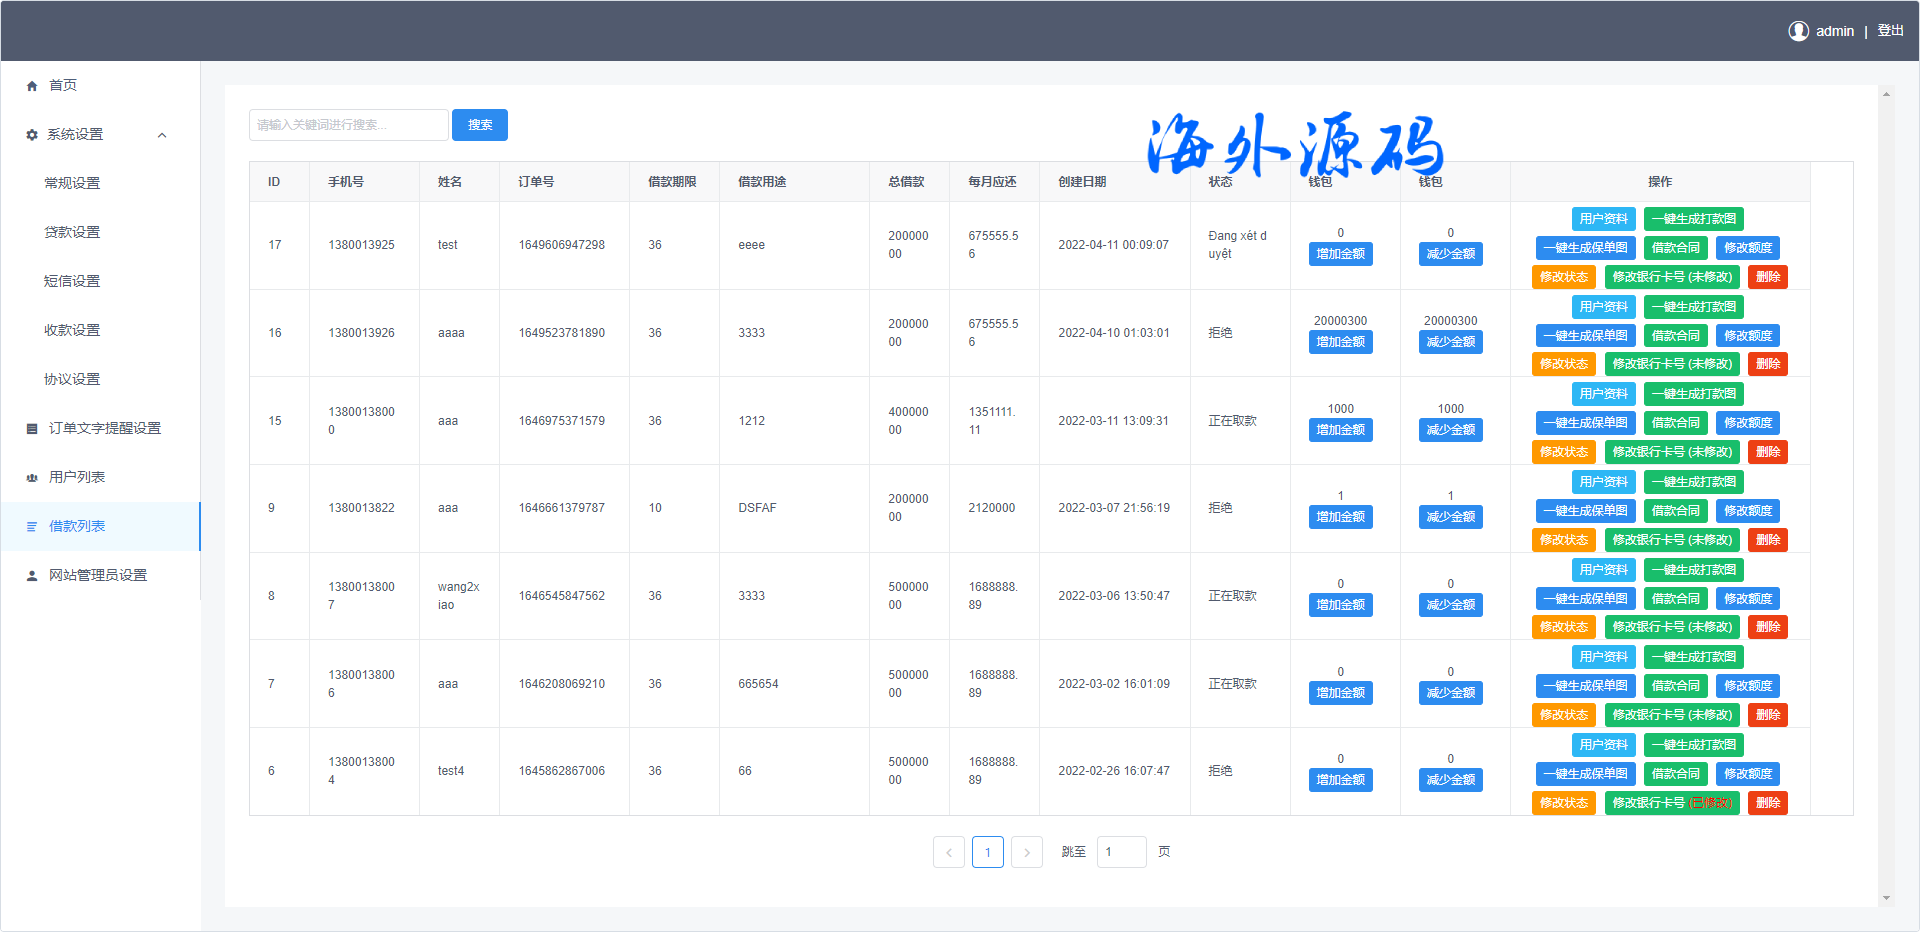Viewport: 1920px width, 932px height.
Task: Open 贷款设置 in the sidebar
Action: (x=72, y=232)
